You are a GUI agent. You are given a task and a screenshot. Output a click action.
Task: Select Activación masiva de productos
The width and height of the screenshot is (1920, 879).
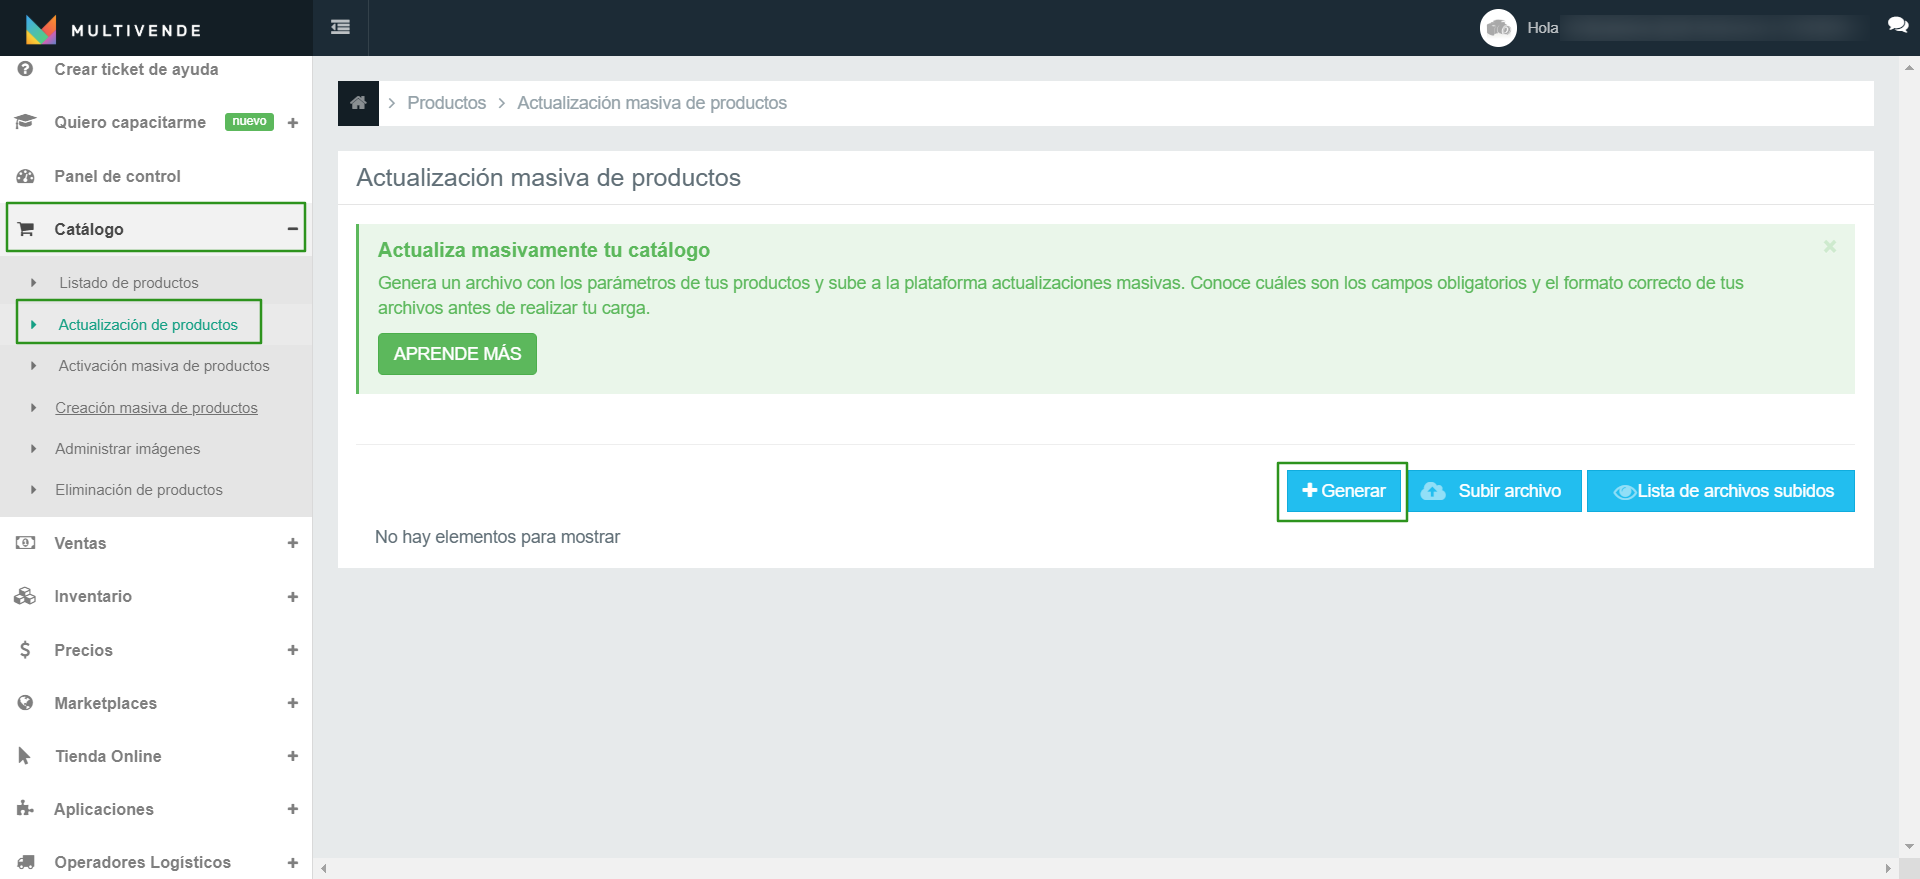163,366
